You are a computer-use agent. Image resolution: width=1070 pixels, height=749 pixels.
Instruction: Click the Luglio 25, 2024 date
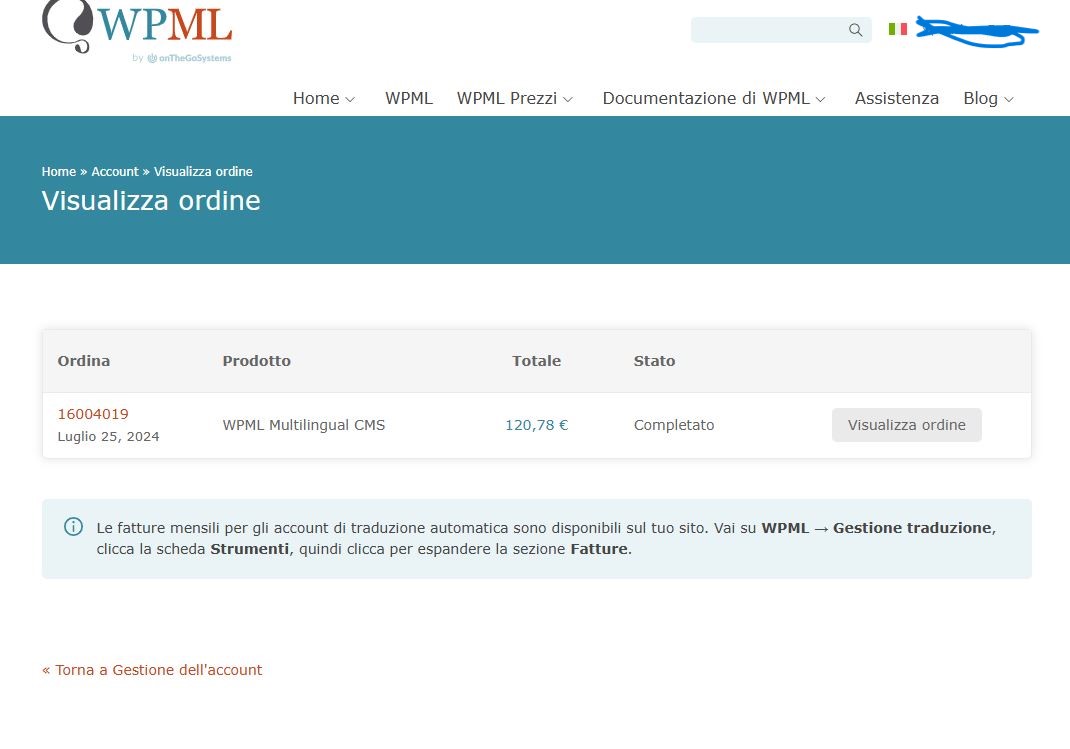(109, 437)
